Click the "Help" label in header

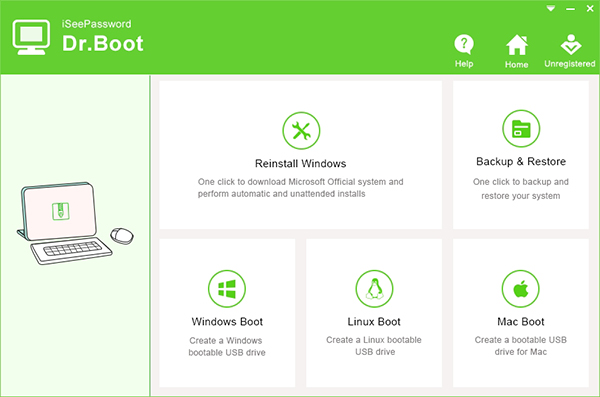(x=464, y=64)
